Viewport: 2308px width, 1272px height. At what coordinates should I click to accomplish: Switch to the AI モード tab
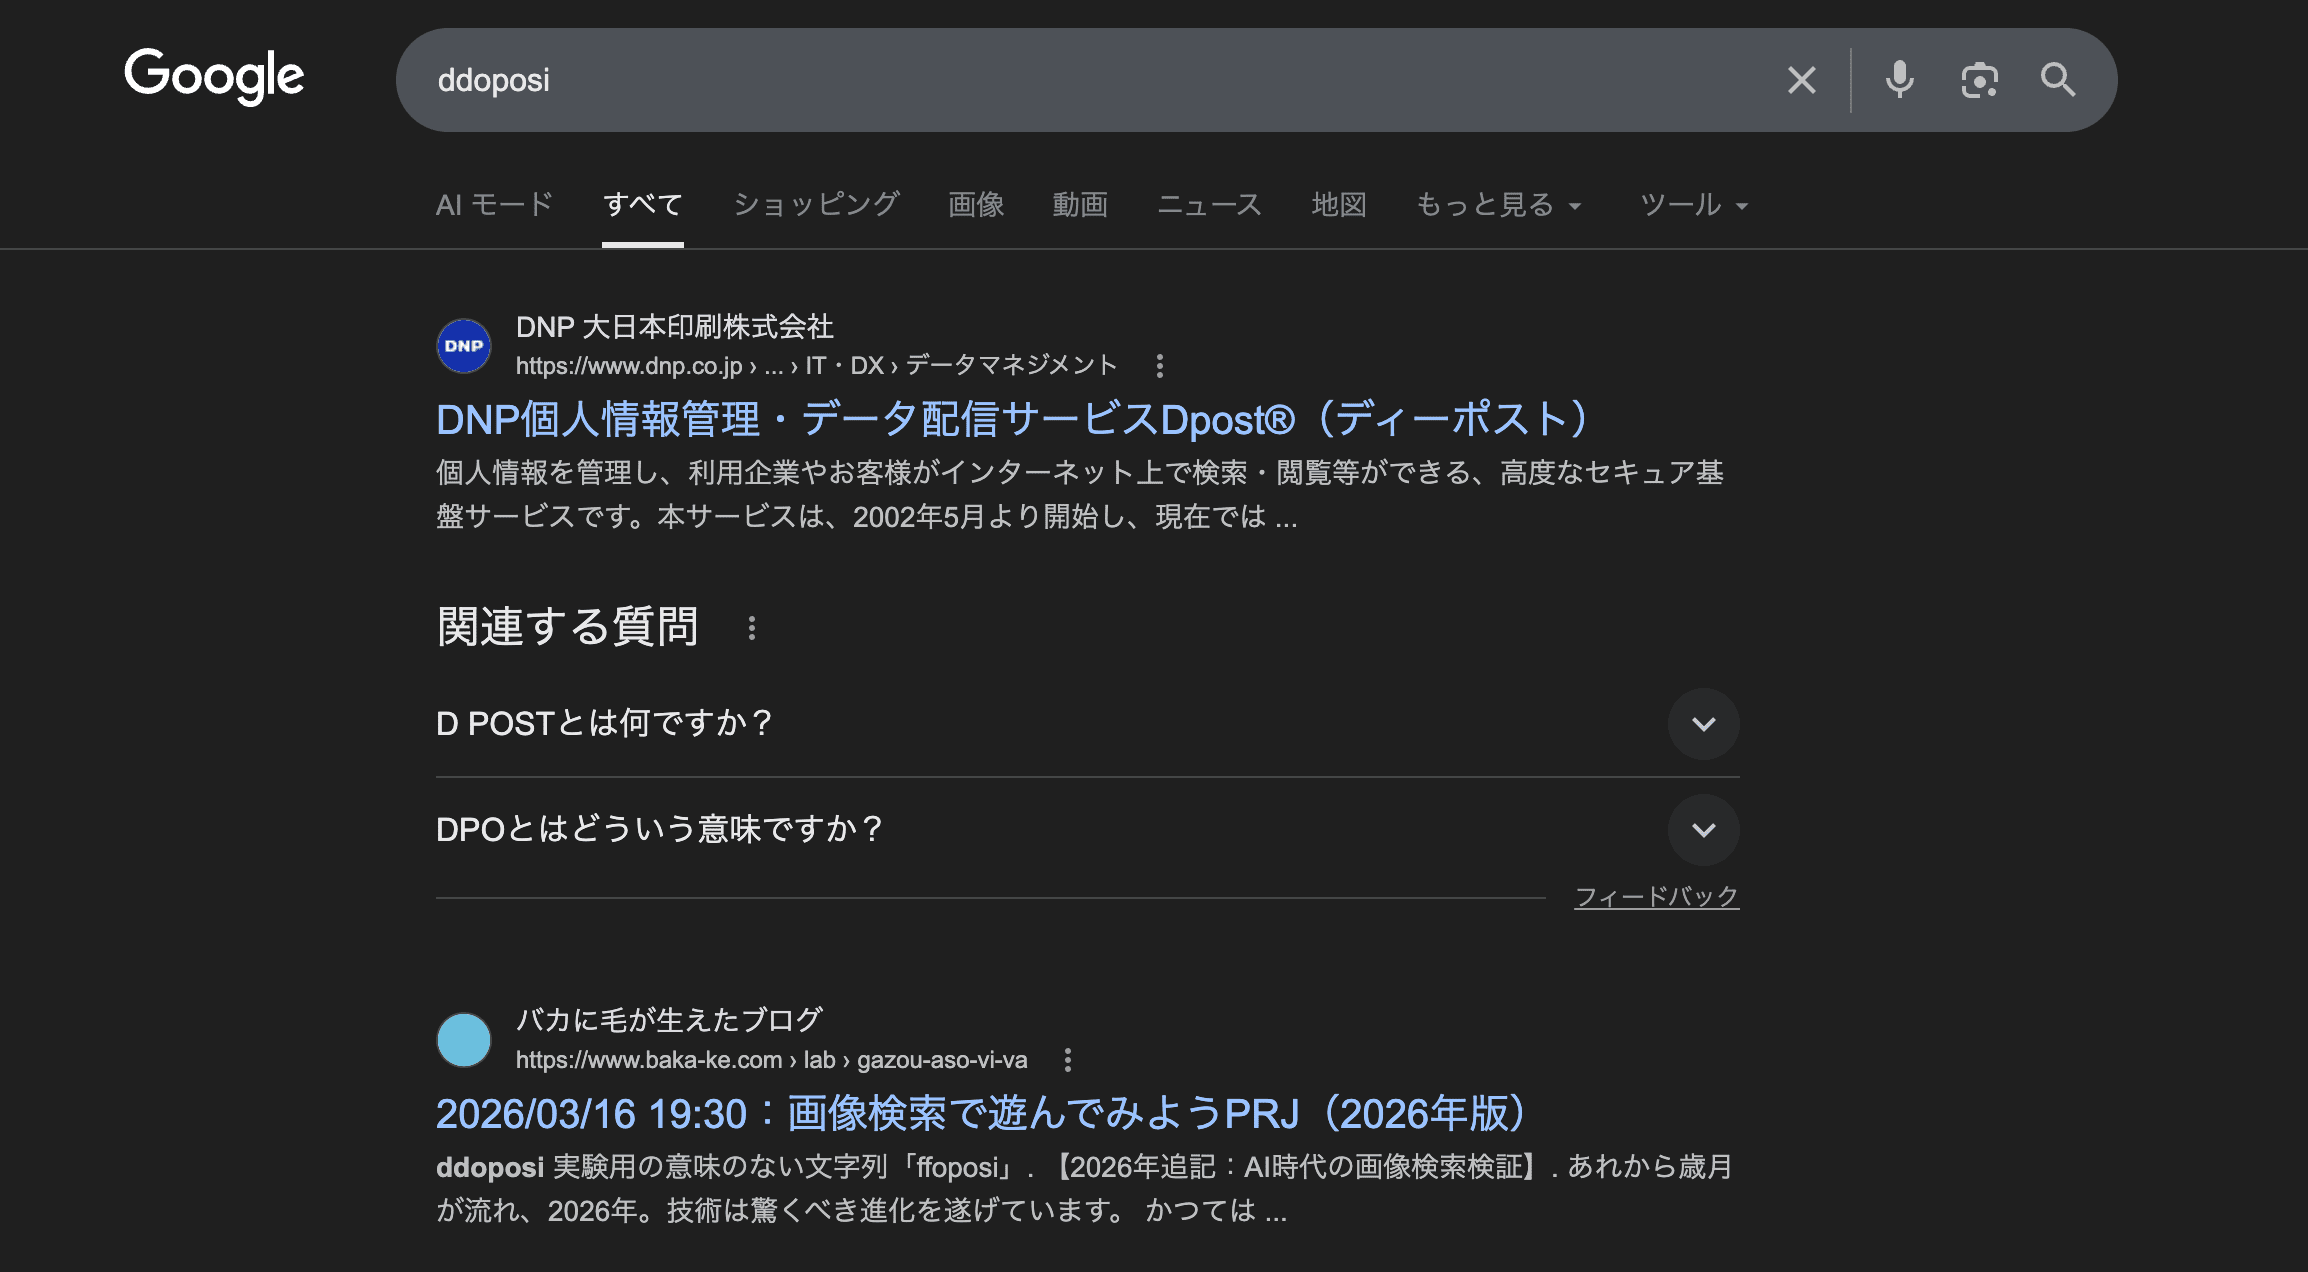[x=494, y=205]
